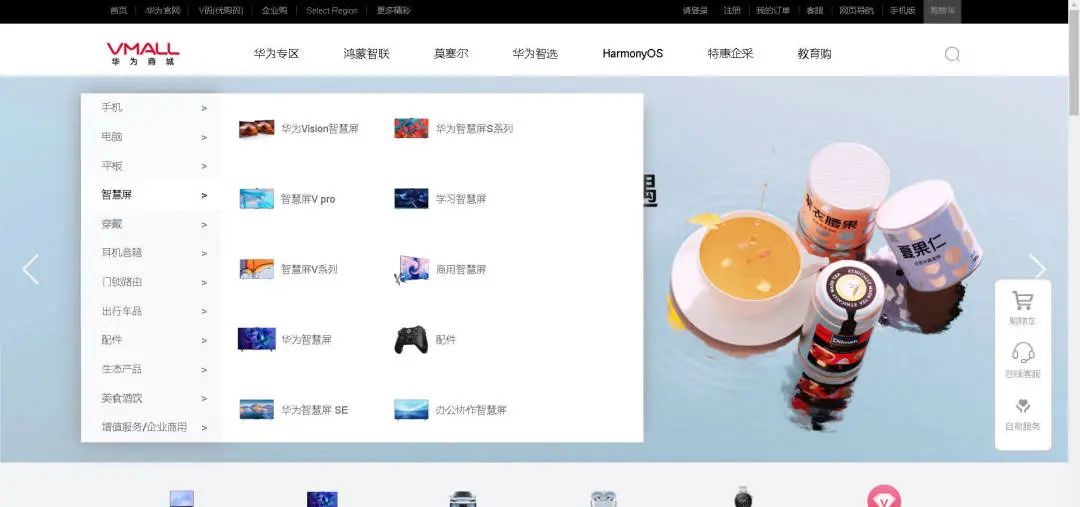Expand the 电脑 category arrow
Image resolution: width=1080 pixels, height=507 pixels.
coord(204,138)
